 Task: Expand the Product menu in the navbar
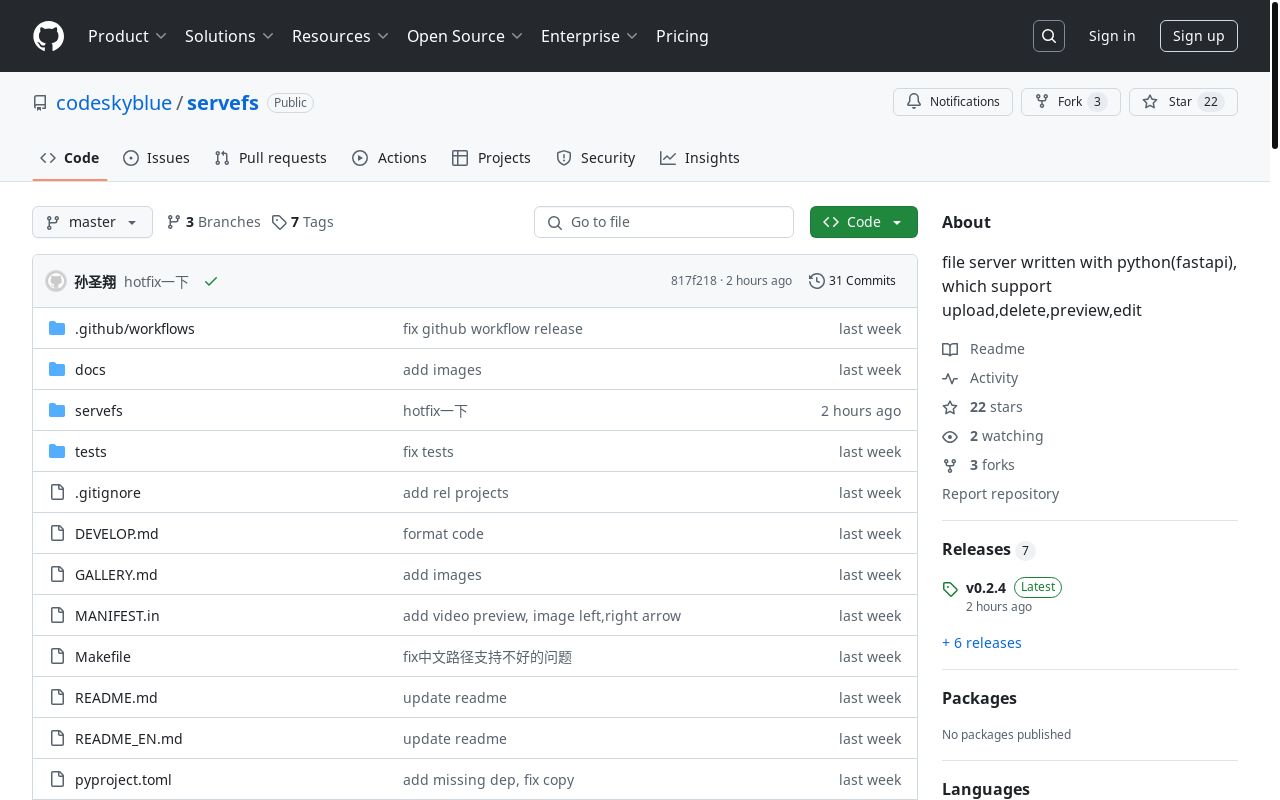(127, 36)
